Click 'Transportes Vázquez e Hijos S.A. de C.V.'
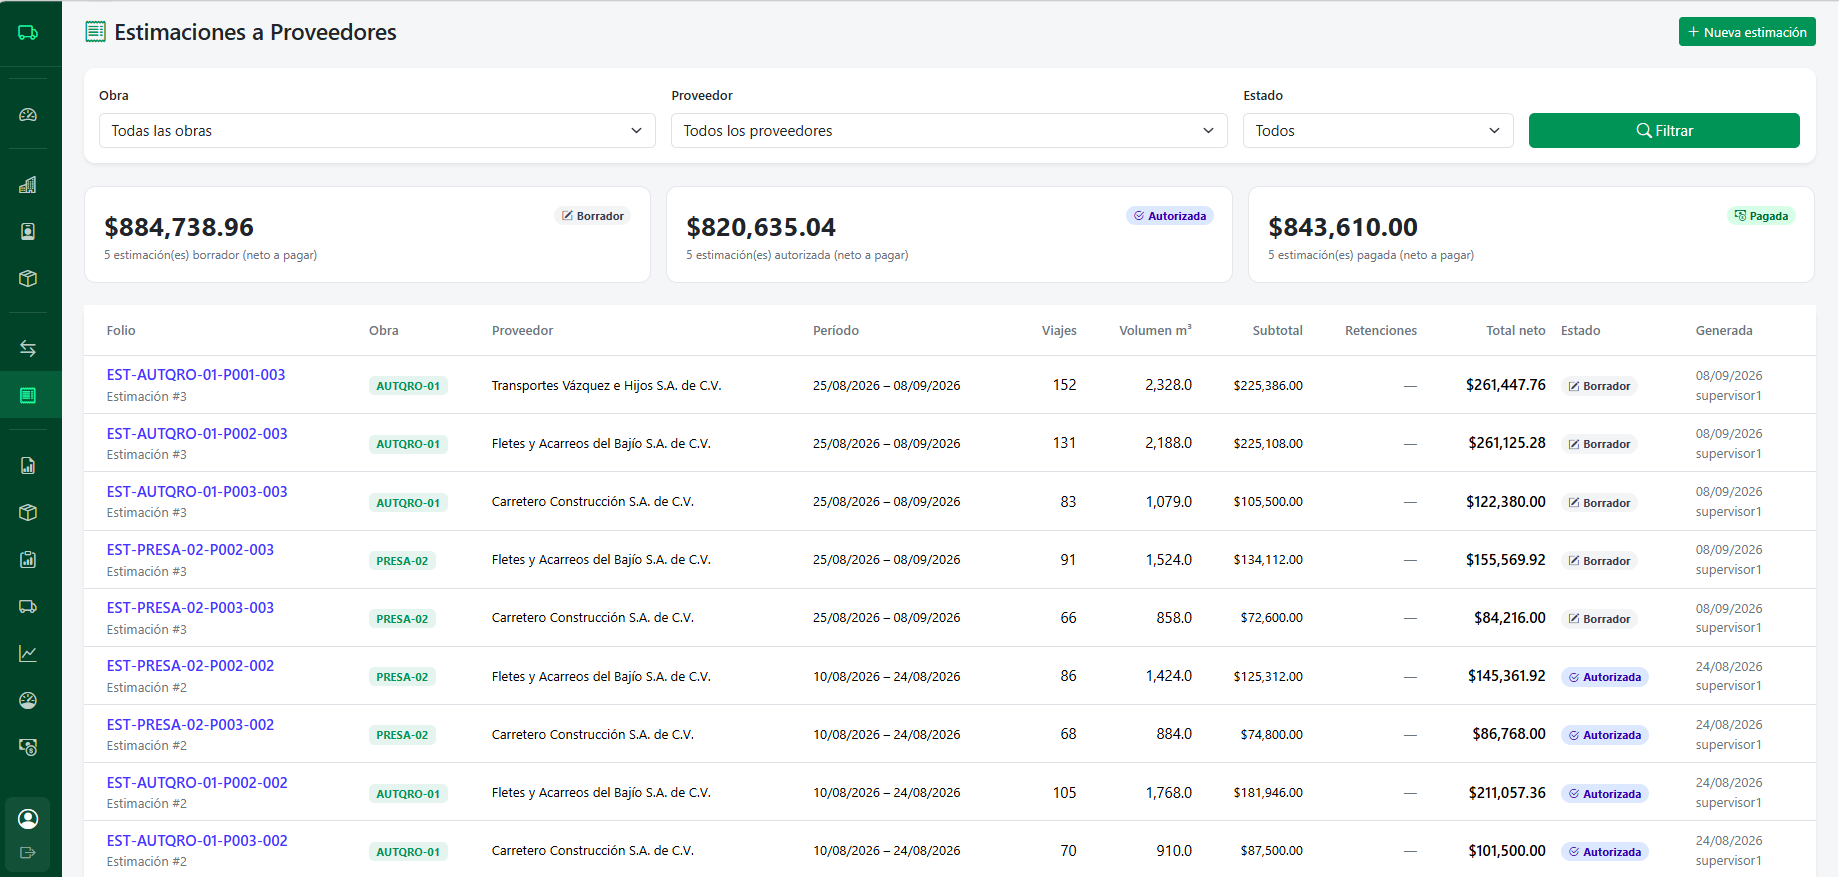 [606, 386]
